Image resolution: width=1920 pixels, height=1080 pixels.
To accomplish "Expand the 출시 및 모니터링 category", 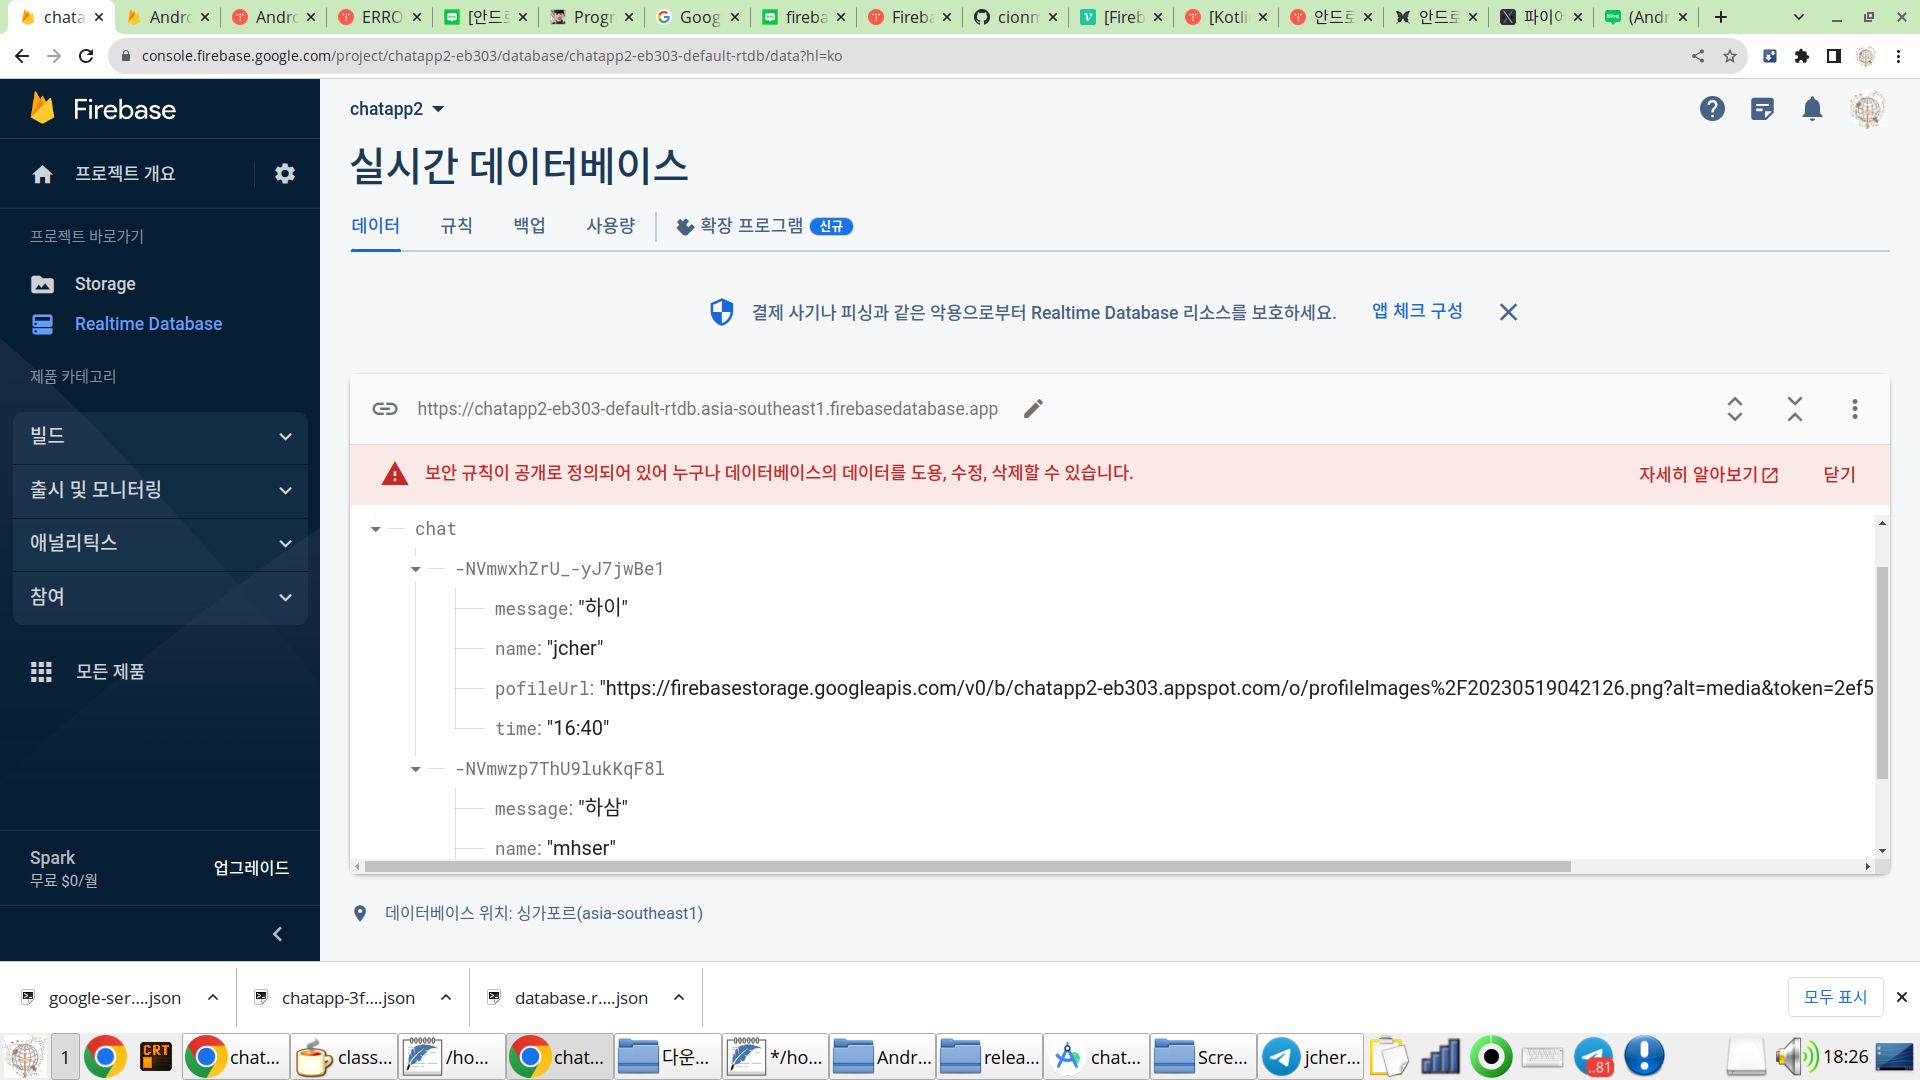I will point(160,490).
